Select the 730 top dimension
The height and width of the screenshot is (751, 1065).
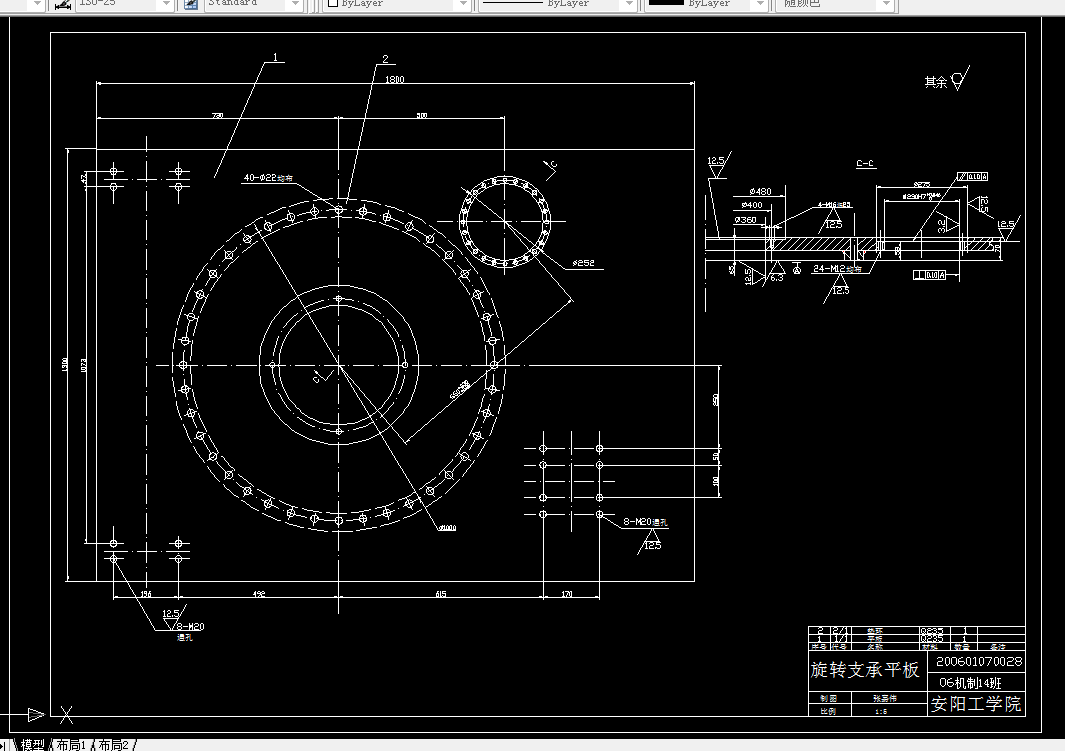coord(217,115)
